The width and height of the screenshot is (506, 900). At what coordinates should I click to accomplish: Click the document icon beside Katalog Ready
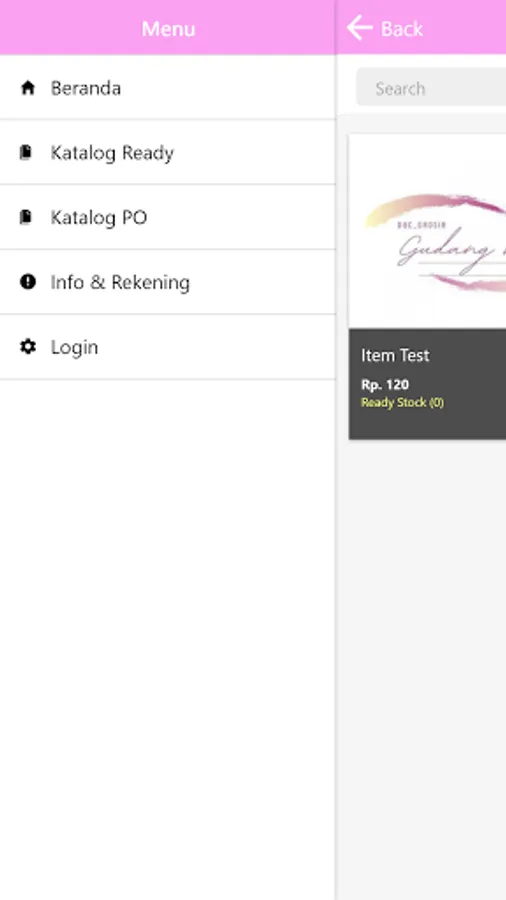[x=26, y=152]
